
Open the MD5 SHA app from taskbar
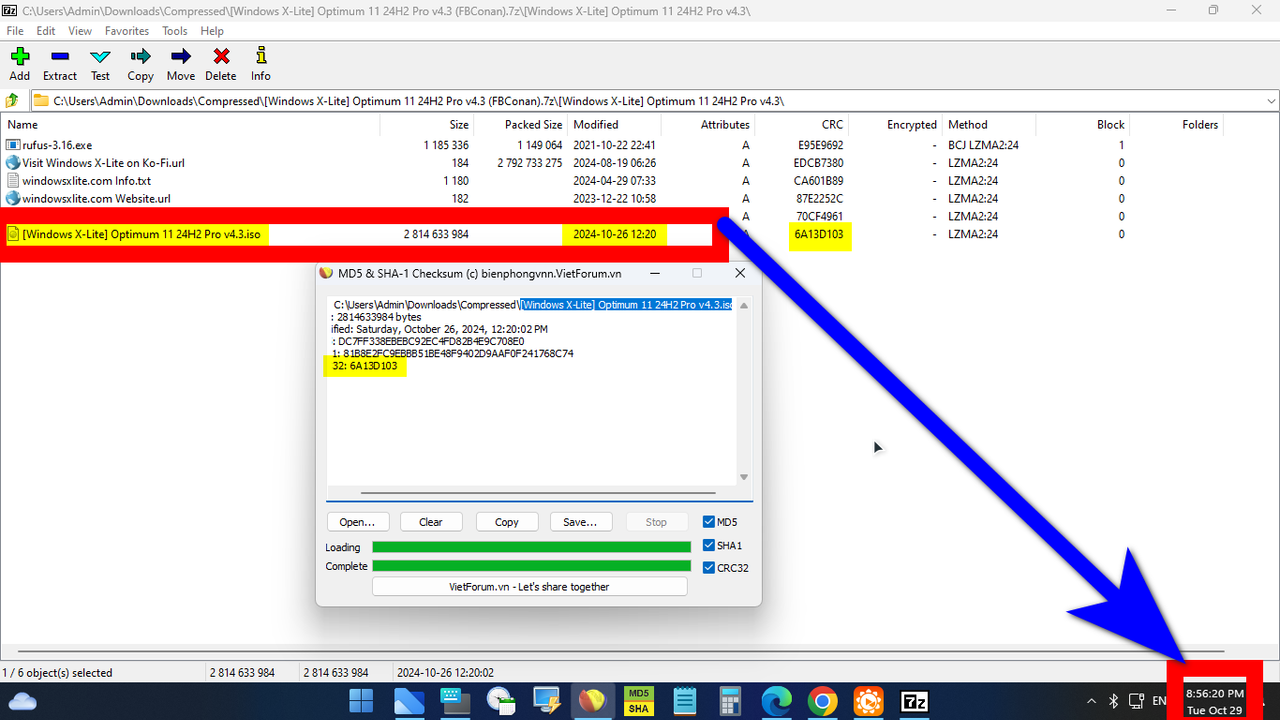(x=638, y=700)
